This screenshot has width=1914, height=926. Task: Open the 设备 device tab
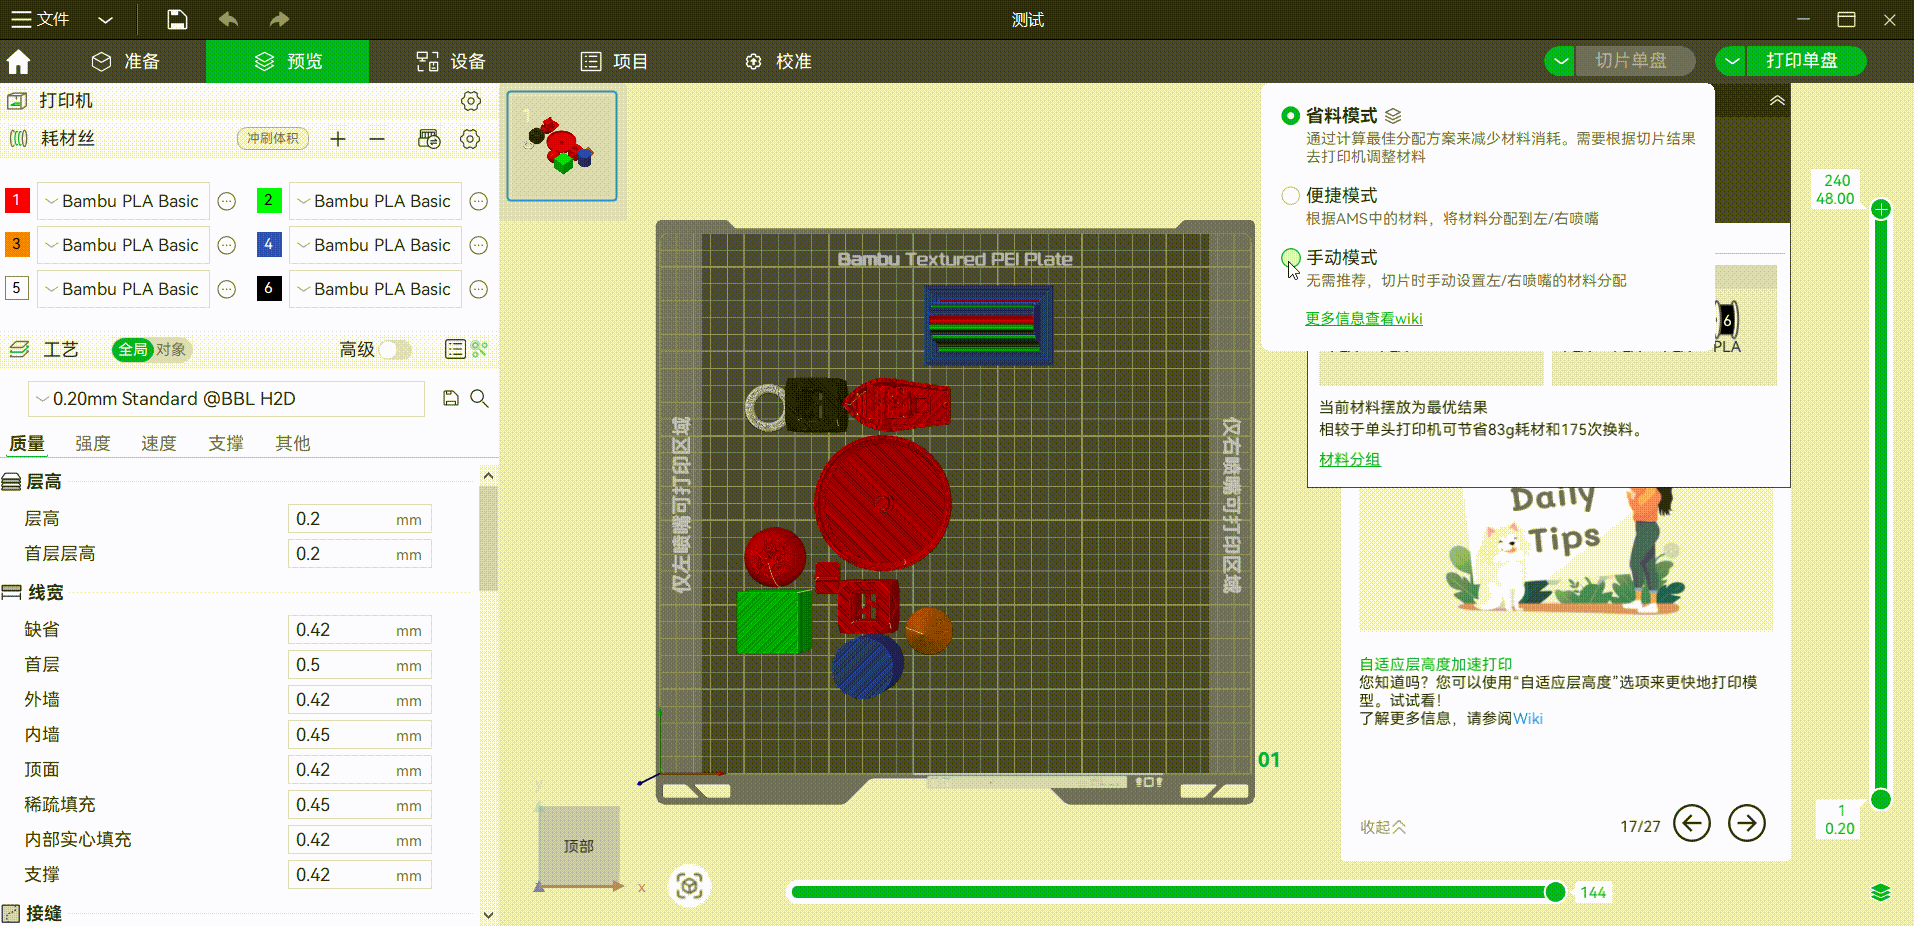coord(451,61)
